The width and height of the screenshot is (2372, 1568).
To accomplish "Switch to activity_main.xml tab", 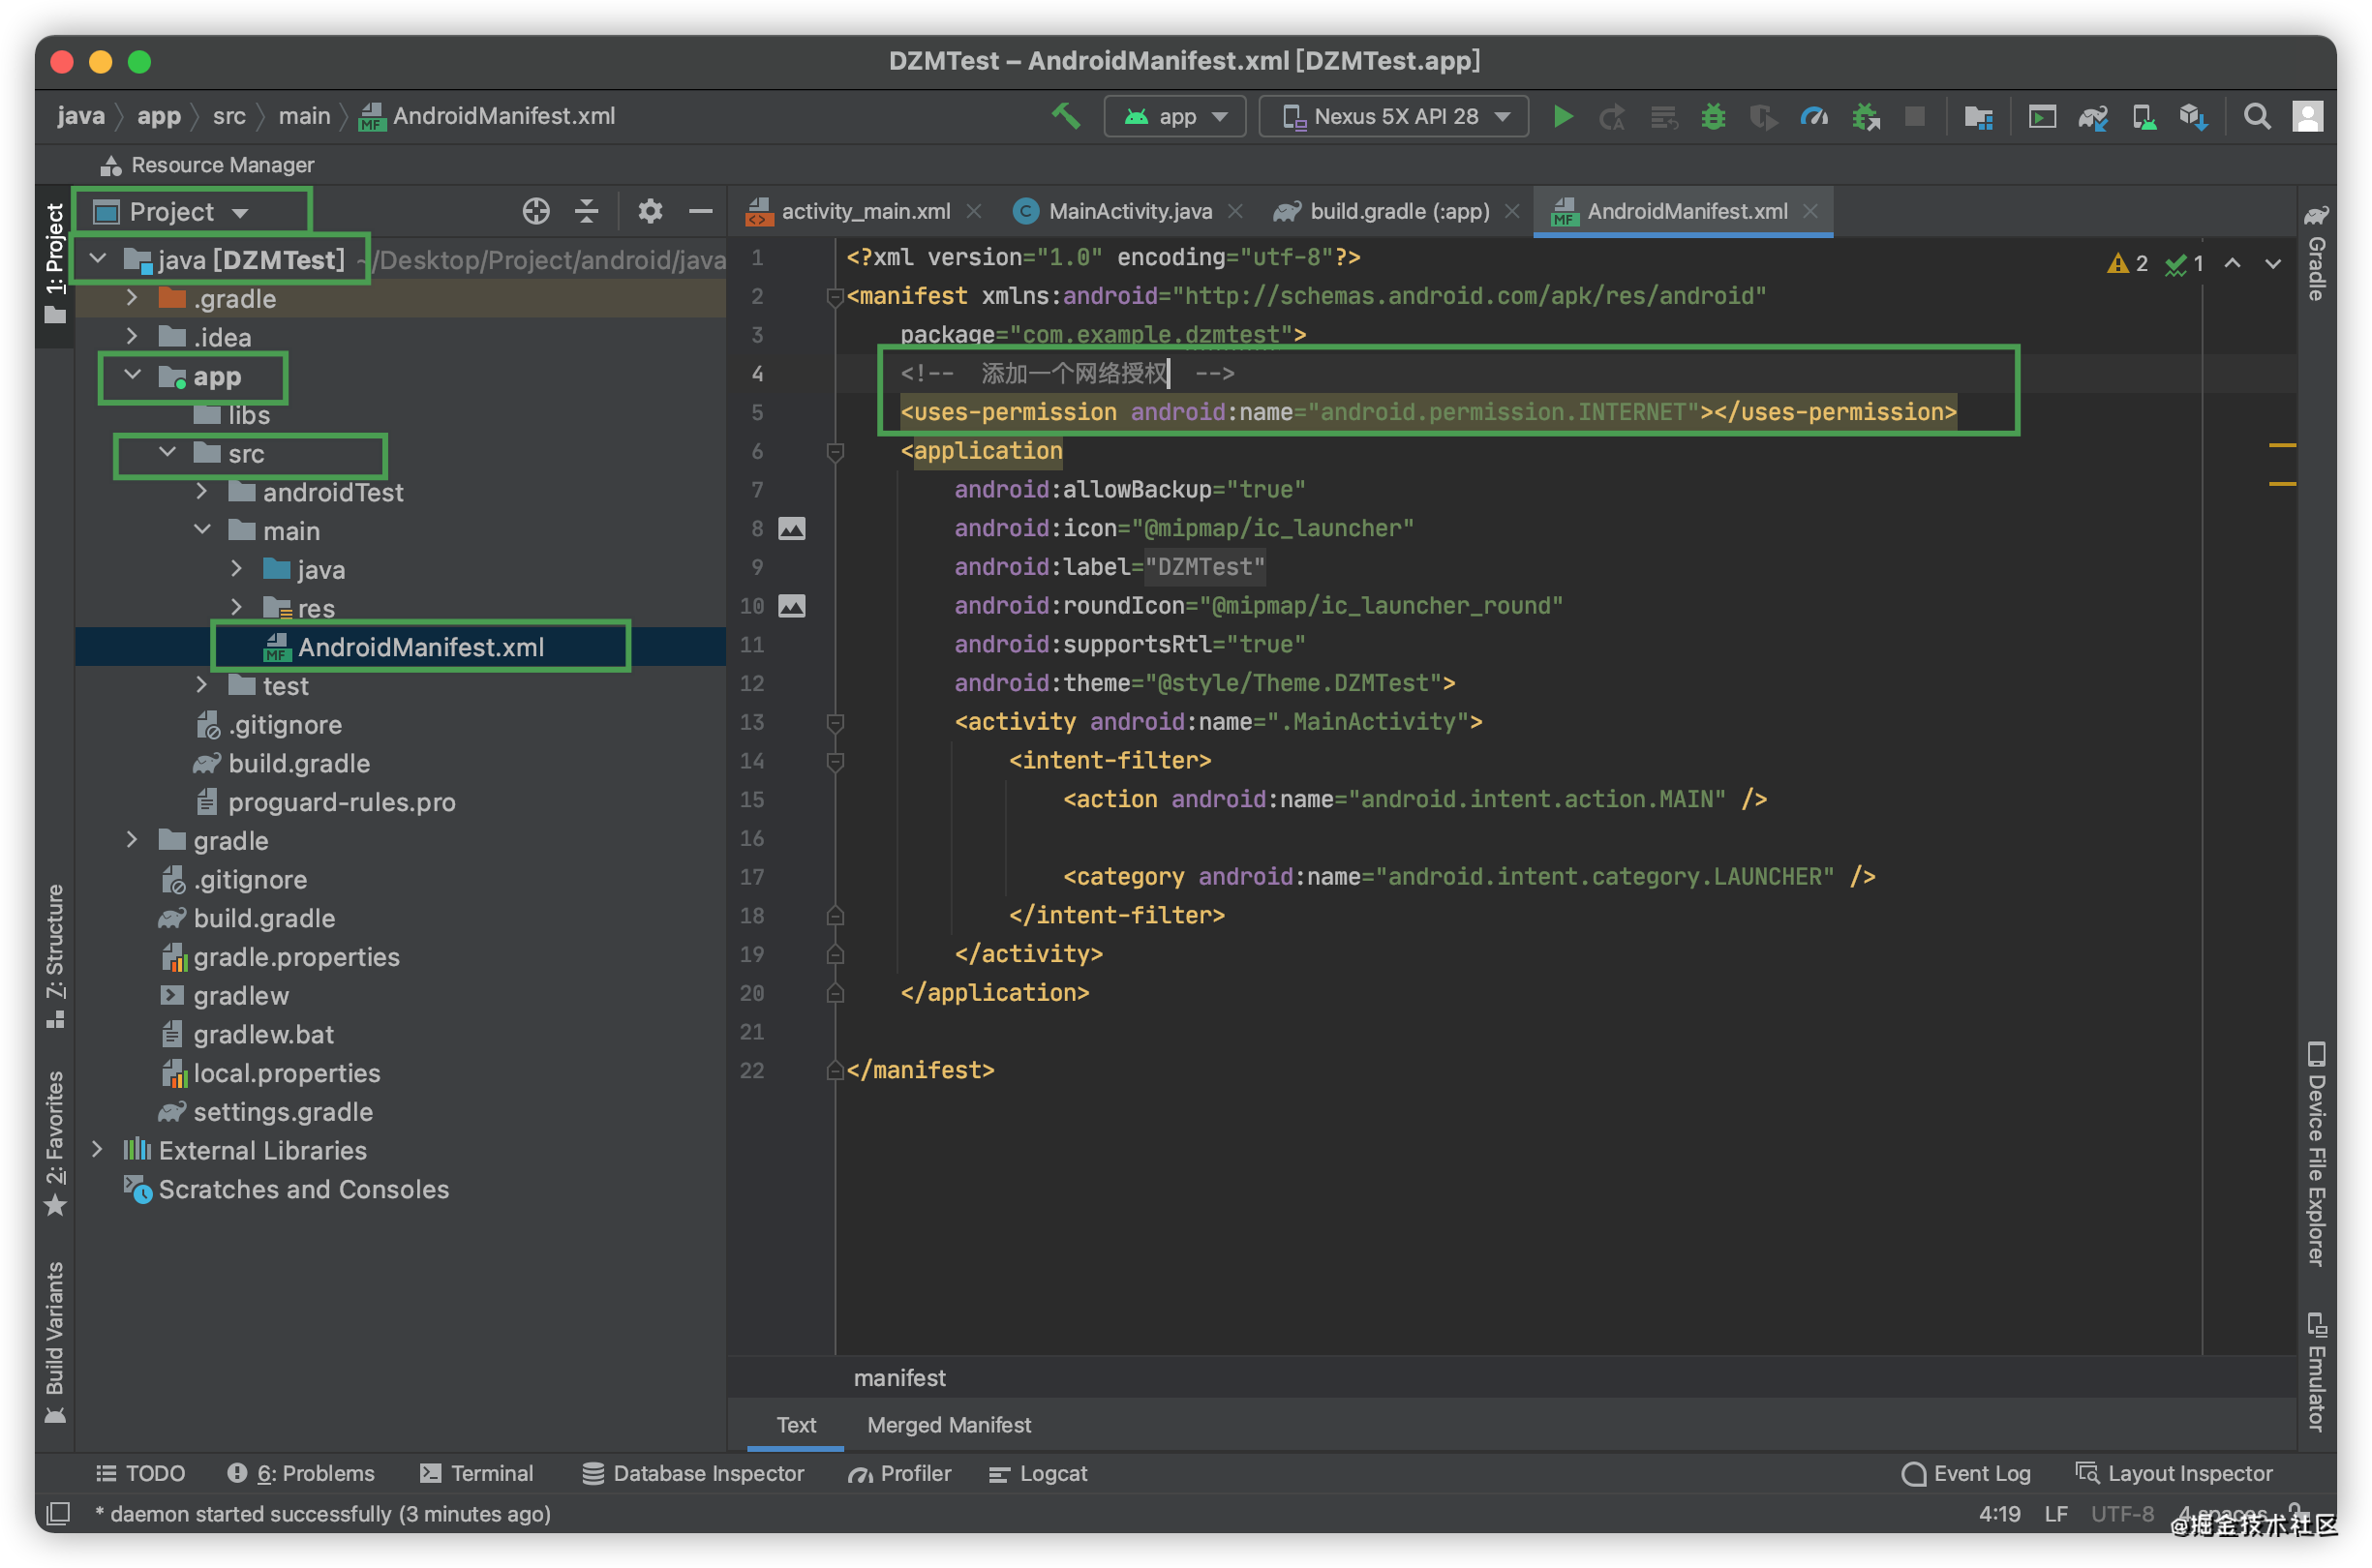I will (x=865, y=211).
